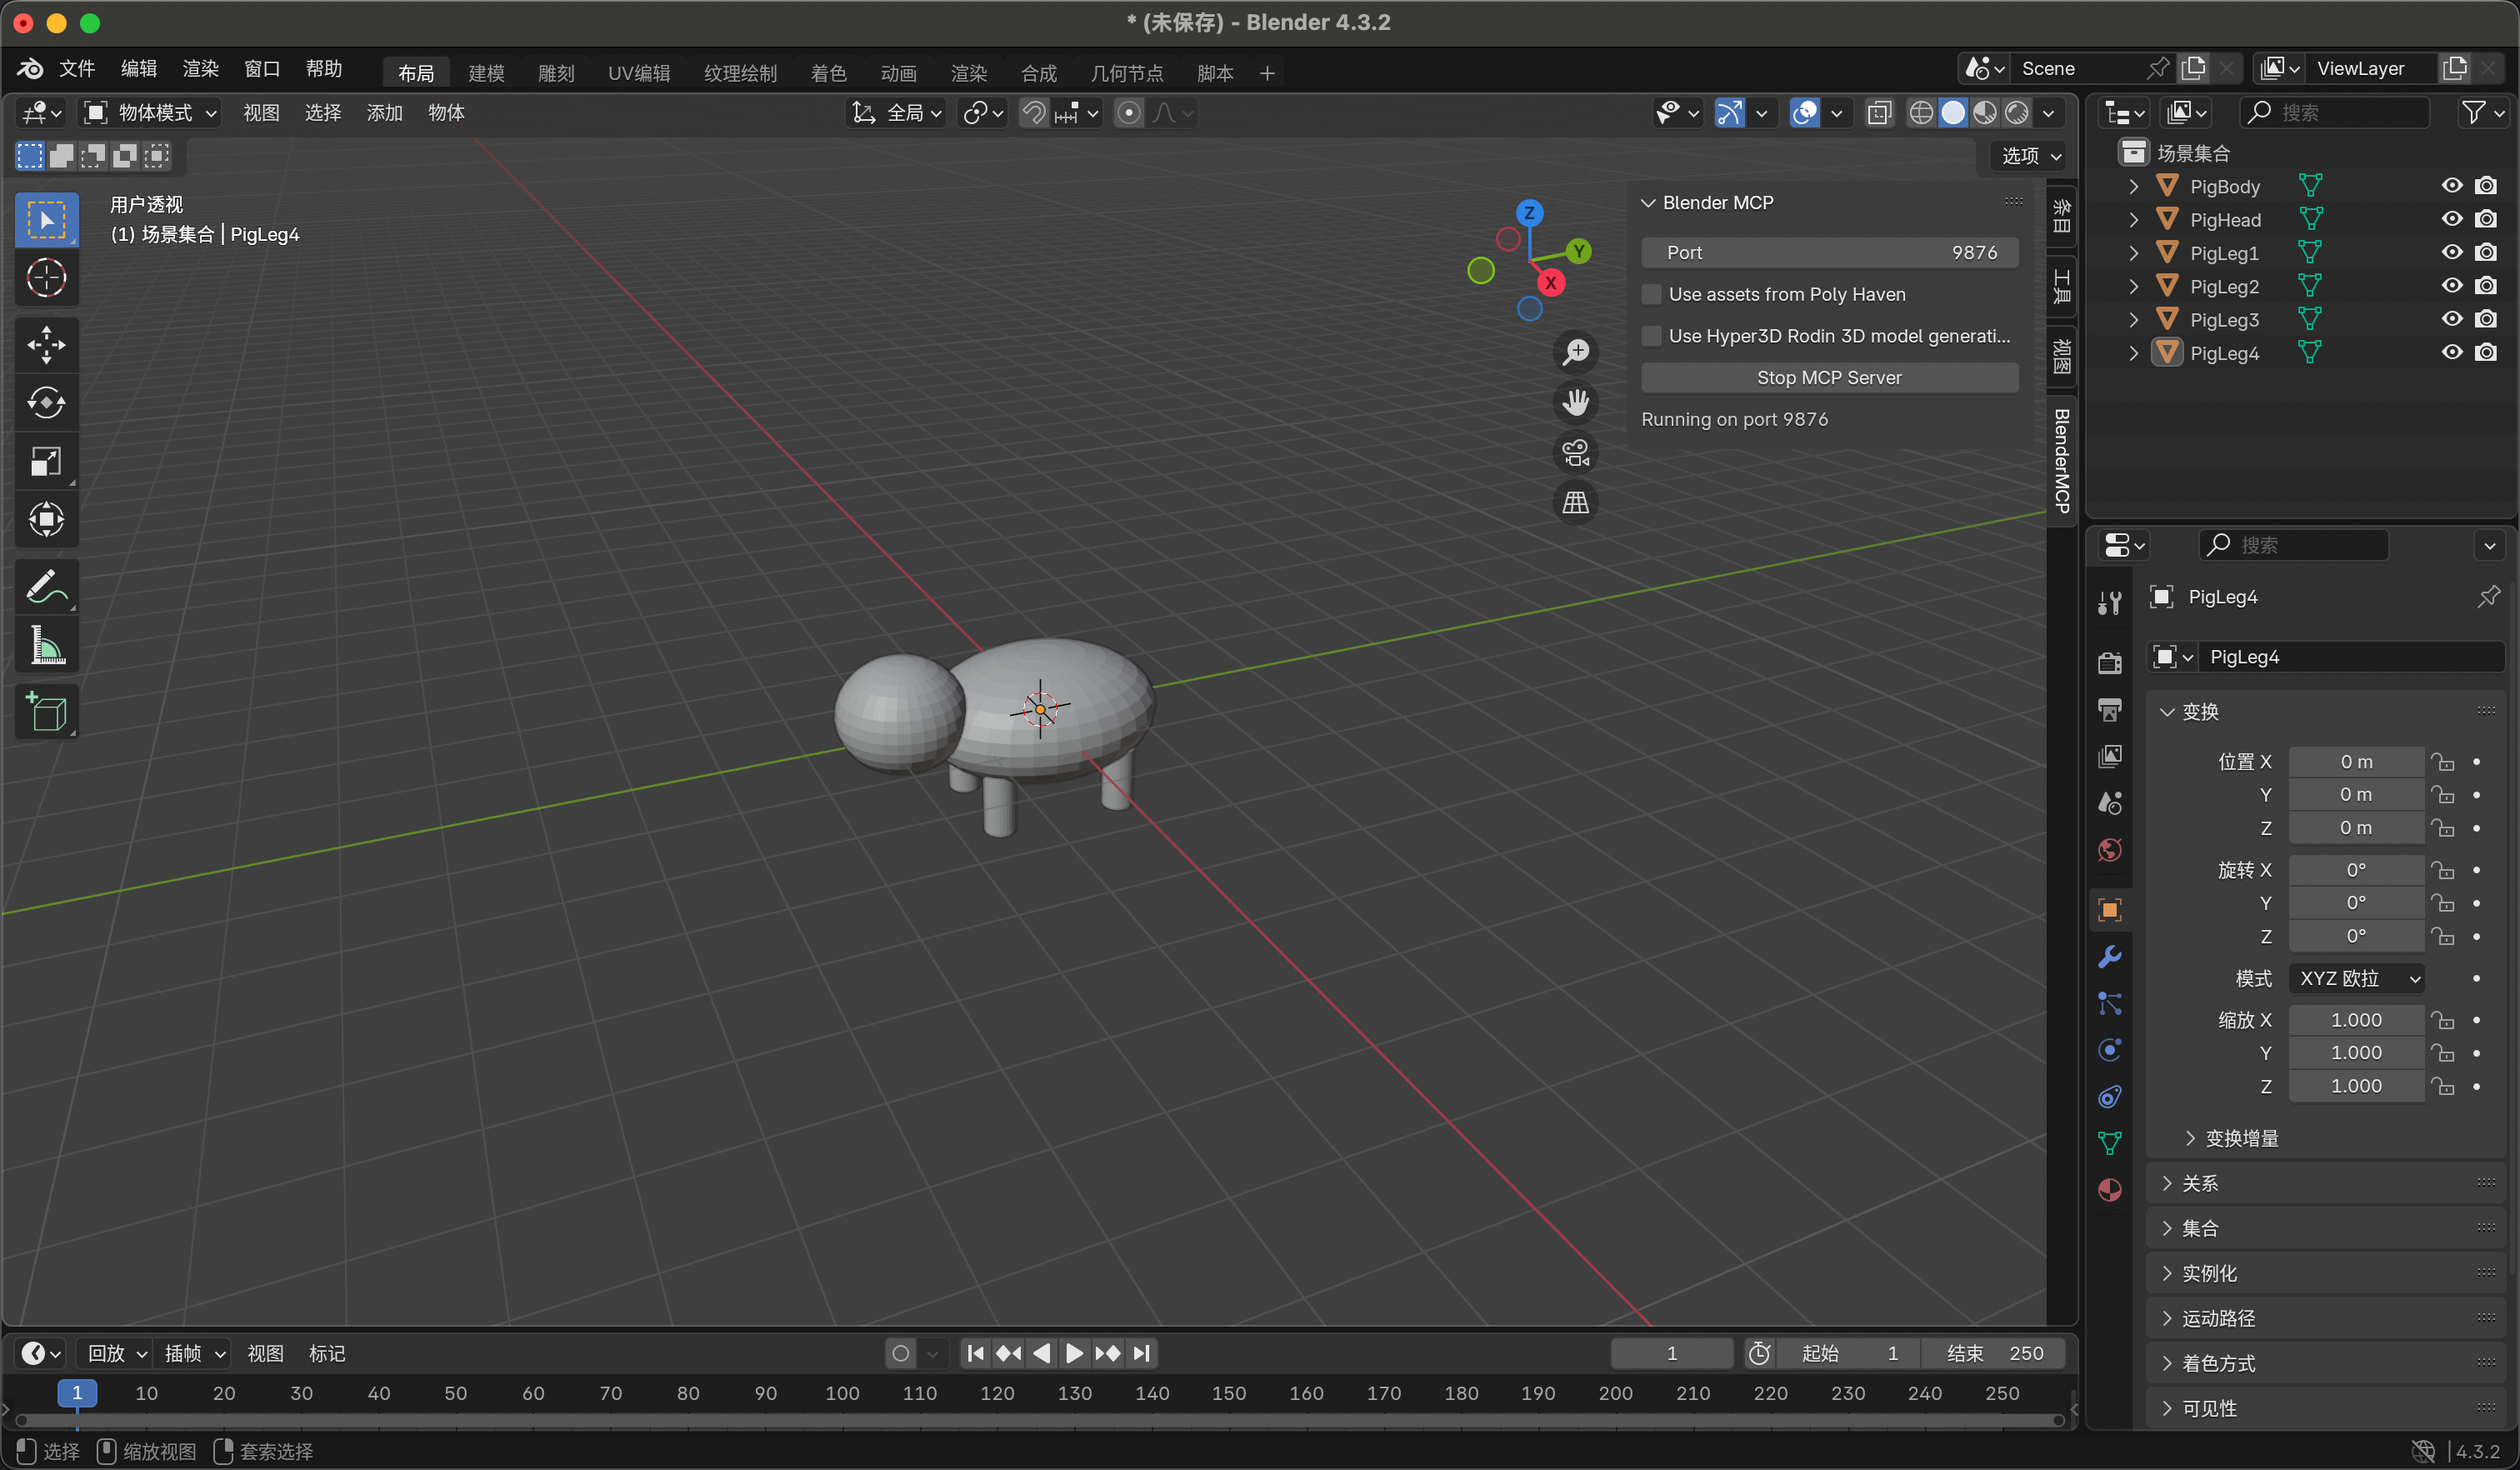Select the Rotate tool

click(46, 403)
